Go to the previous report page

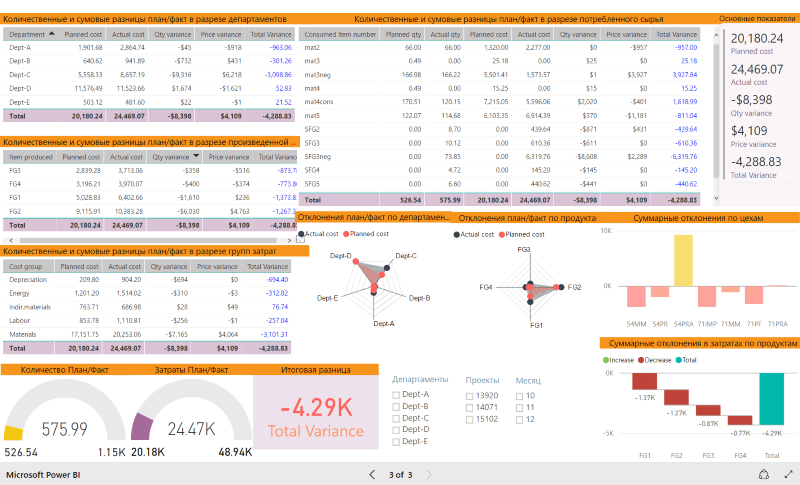pyautogui.click(x=372, y=475)
